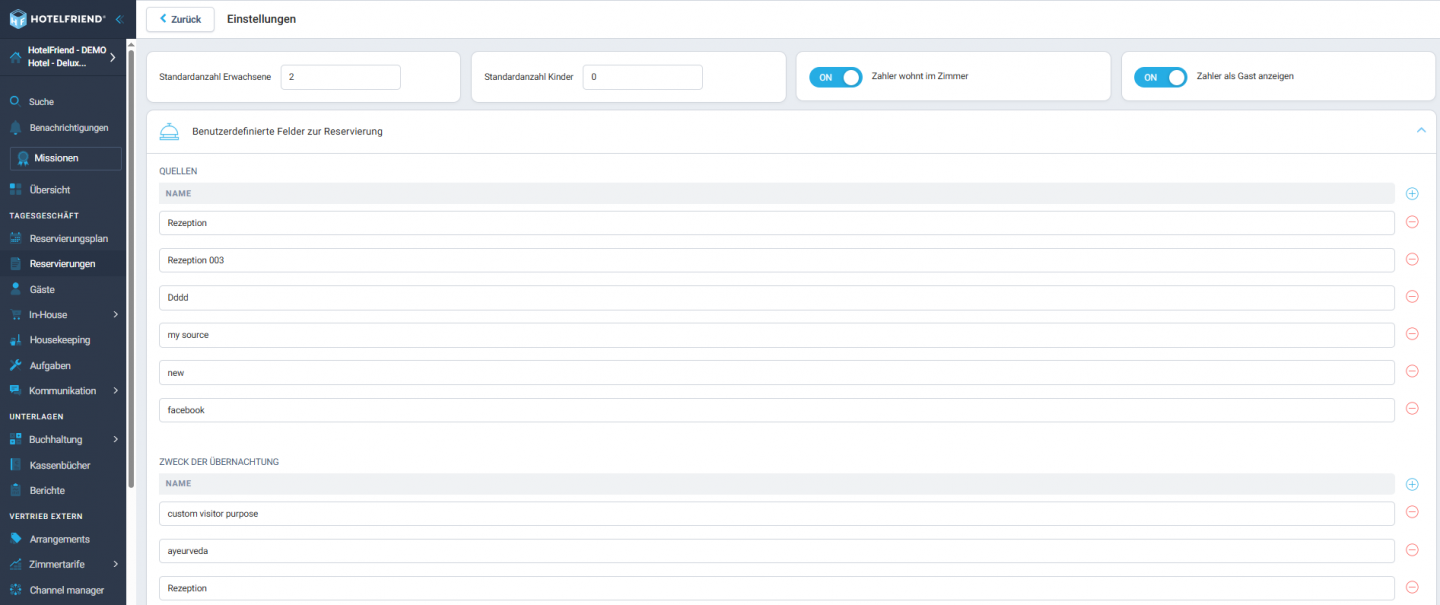Collapse Benutzerdefinierte Felder zur Reservierung section
The image size is (1440, 605).
1421,131
